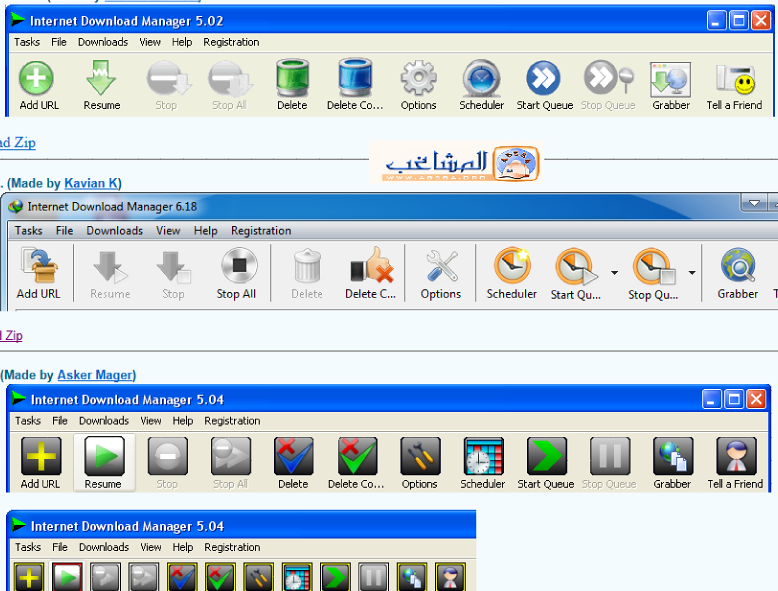Click the Arabic logo banner image

(x=456, y=163)
